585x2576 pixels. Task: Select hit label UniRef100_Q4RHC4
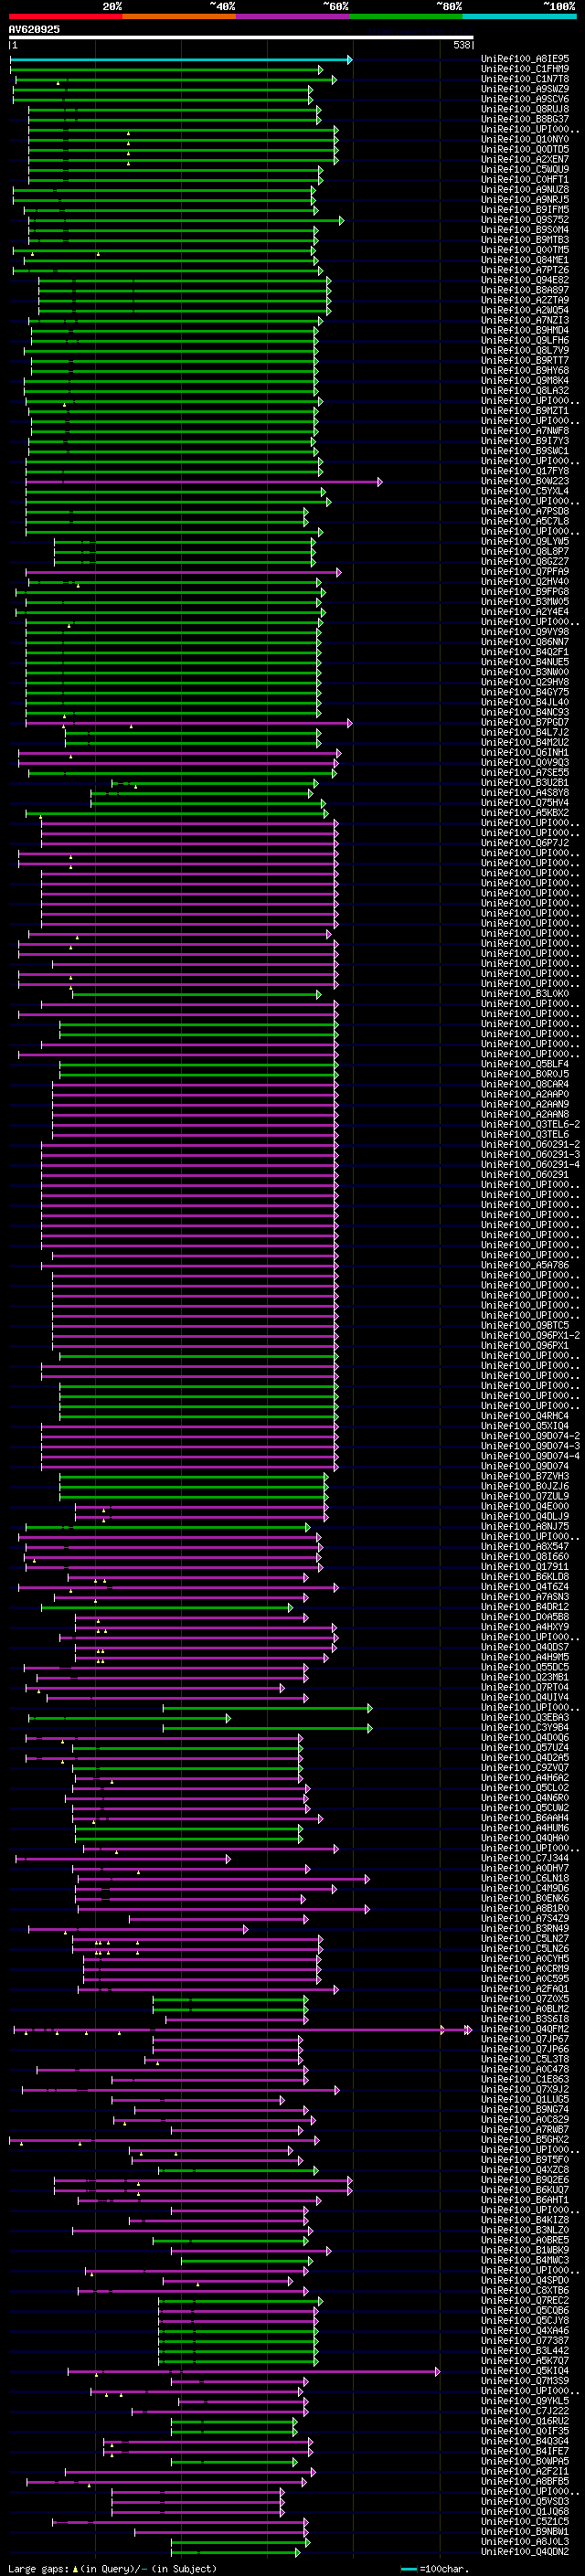point(525,1416)
